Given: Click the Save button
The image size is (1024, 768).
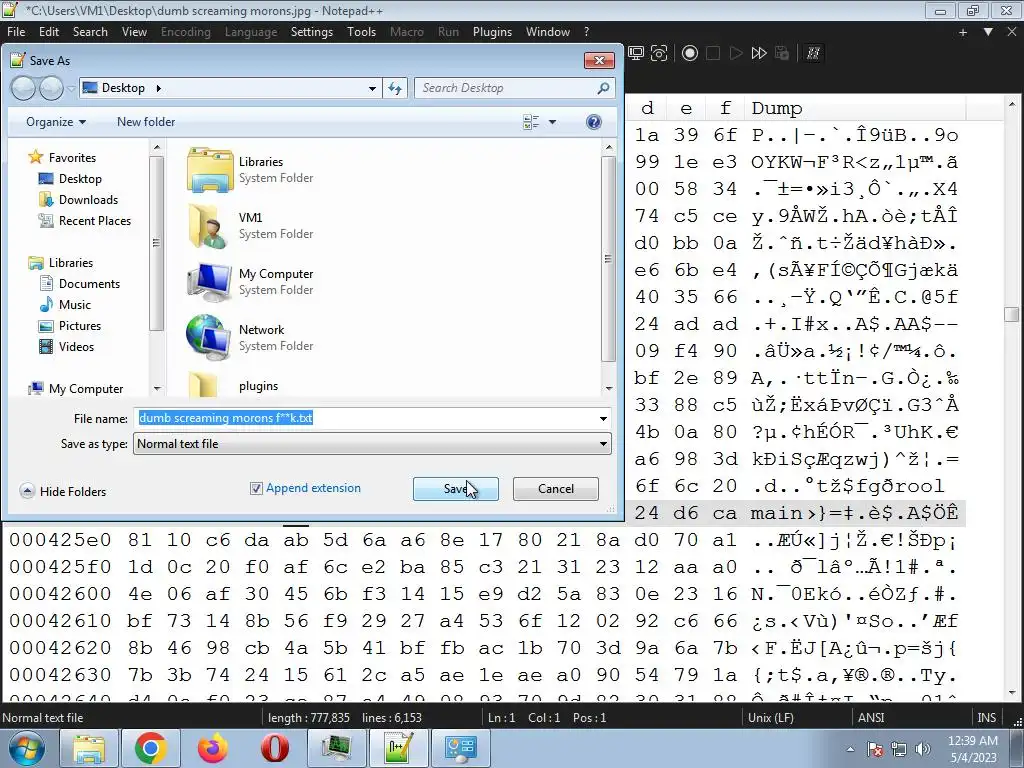Looking at the screenshot, I should click(x=455, y=489).
